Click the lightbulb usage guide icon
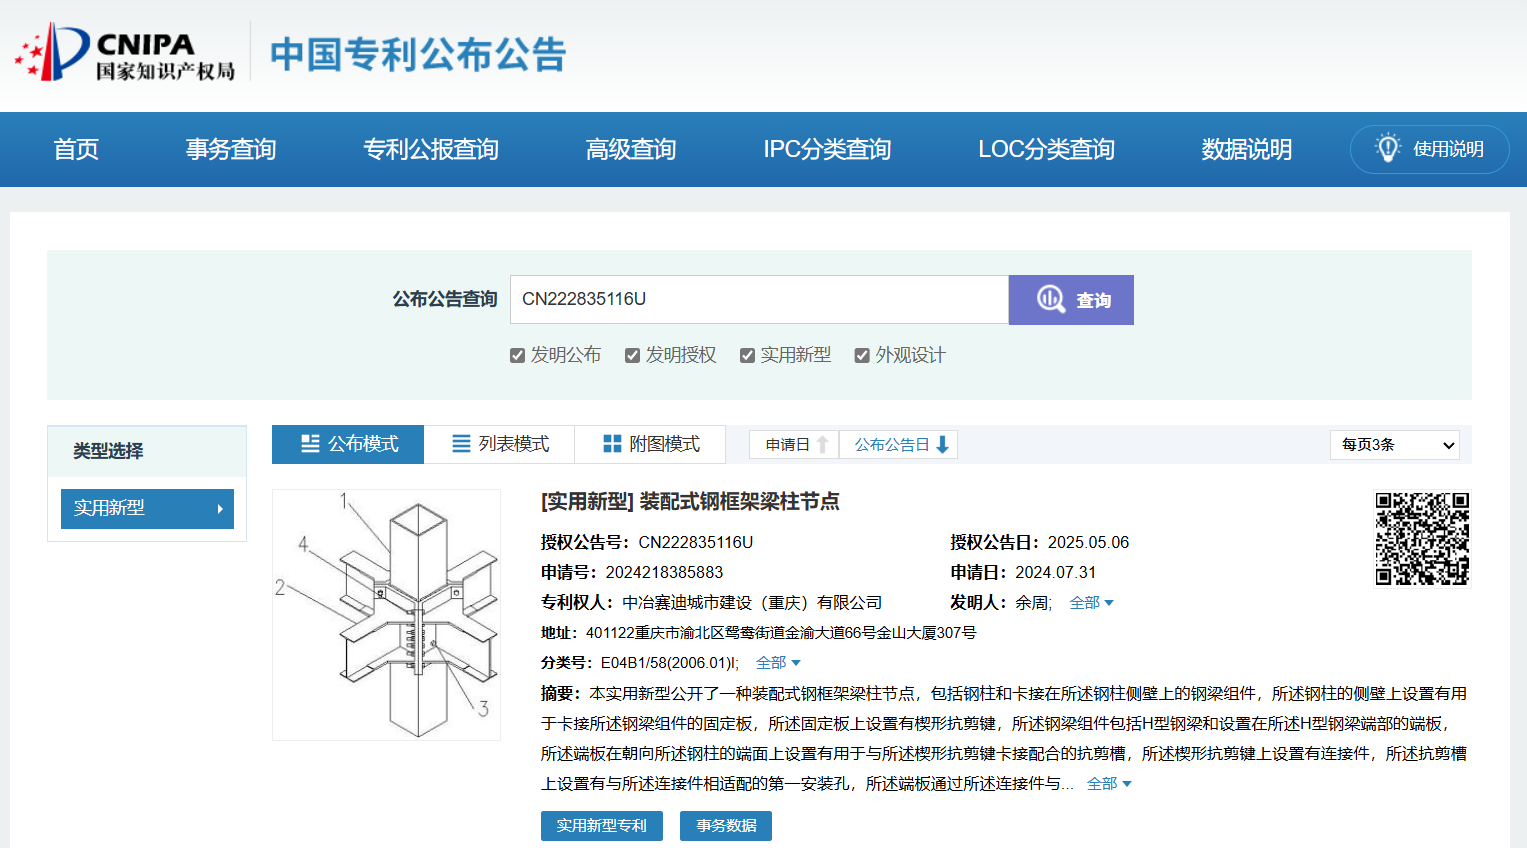Screen dimensions: 1527x848 click(x=1387, y=148)
